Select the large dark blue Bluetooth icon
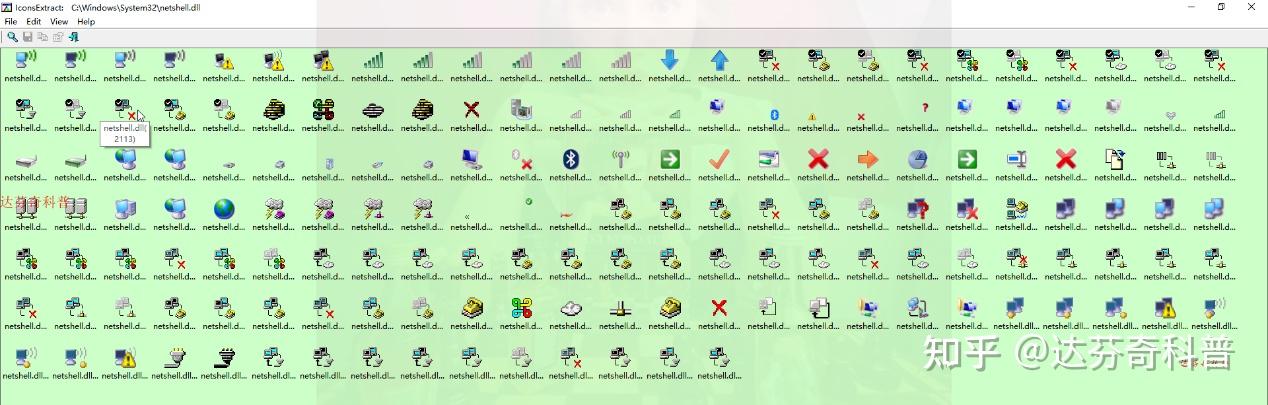This screenshot has height=405, width=1268. [x=571, y=159]
